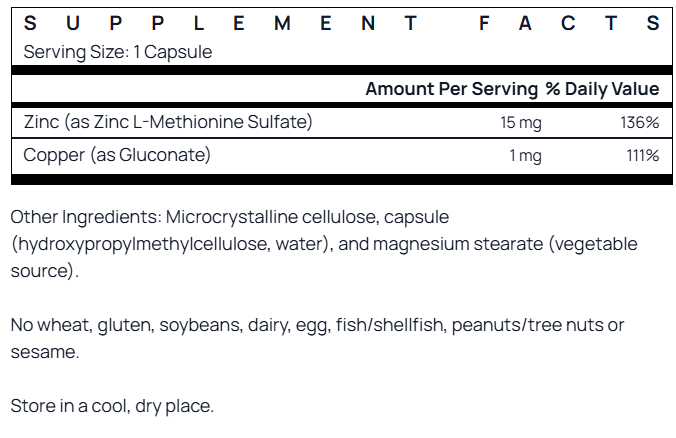
Task: Select the Zinc L-Methionine Sulfate row label
Action: (x=168, y=122)
